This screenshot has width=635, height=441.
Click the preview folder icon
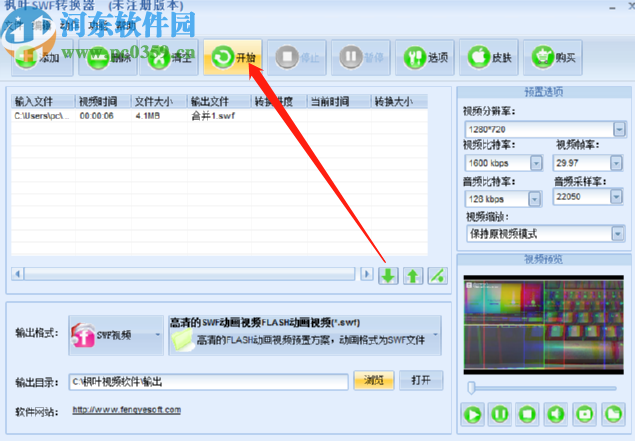pos(613,415)
